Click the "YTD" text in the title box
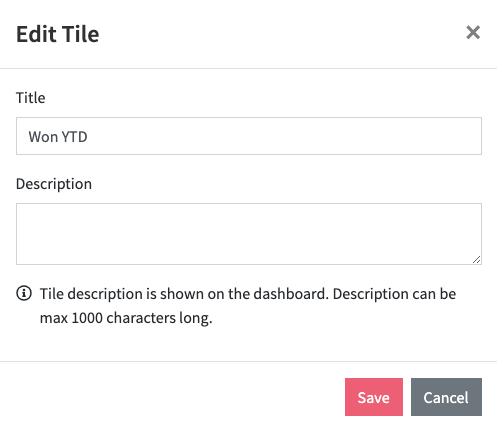Image resolution: width=497 pixels, height=429 pixels. point(75,137)
